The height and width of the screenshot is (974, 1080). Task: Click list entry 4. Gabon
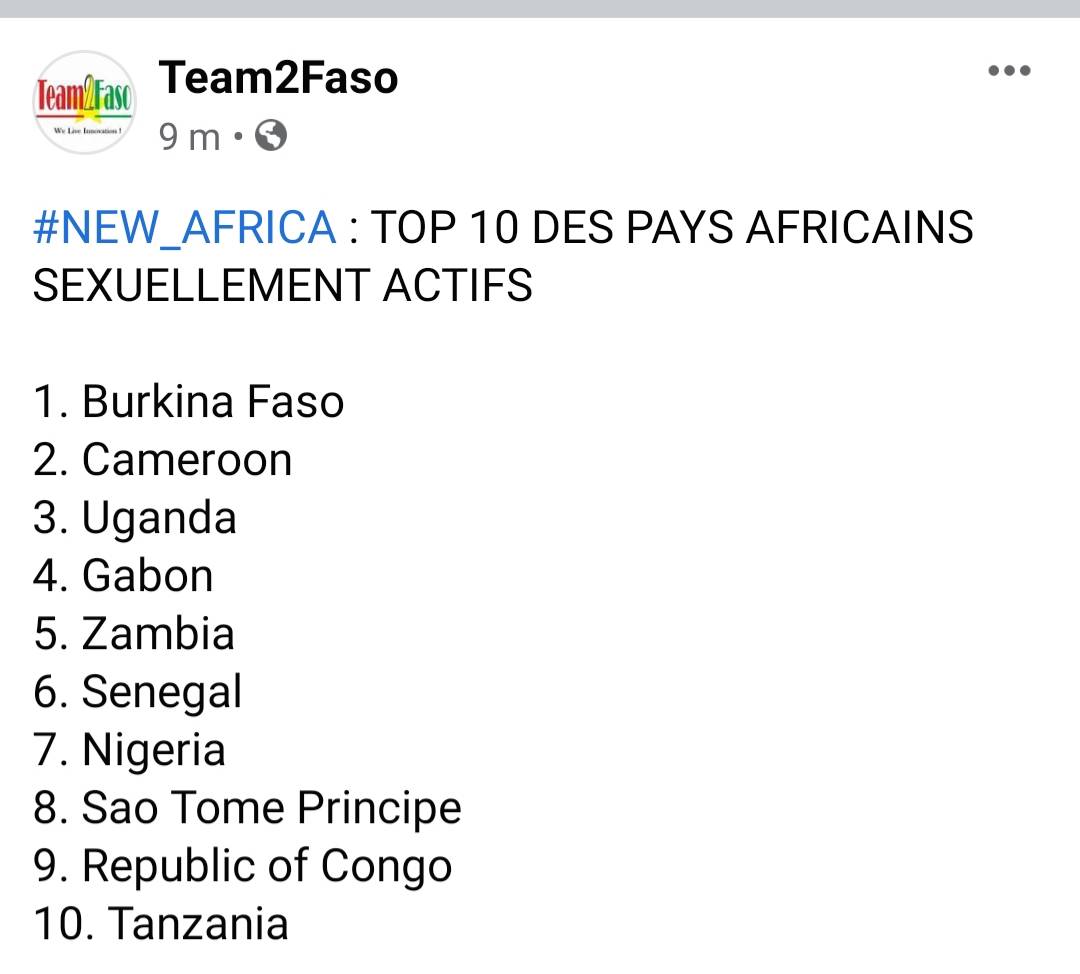(x=123, y=575)
